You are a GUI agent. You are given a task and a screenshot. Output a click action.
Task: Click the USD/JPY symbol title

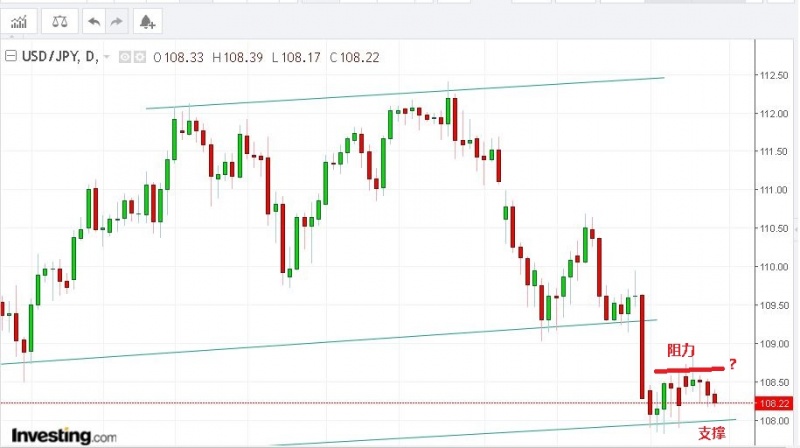point(50,56)
